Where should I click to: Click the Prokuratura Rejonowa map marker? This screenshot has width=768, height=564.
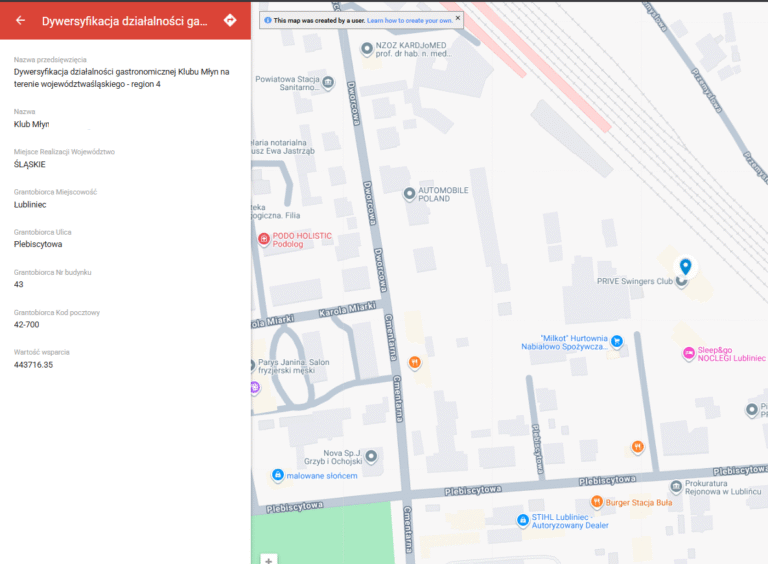pos(676,487)
